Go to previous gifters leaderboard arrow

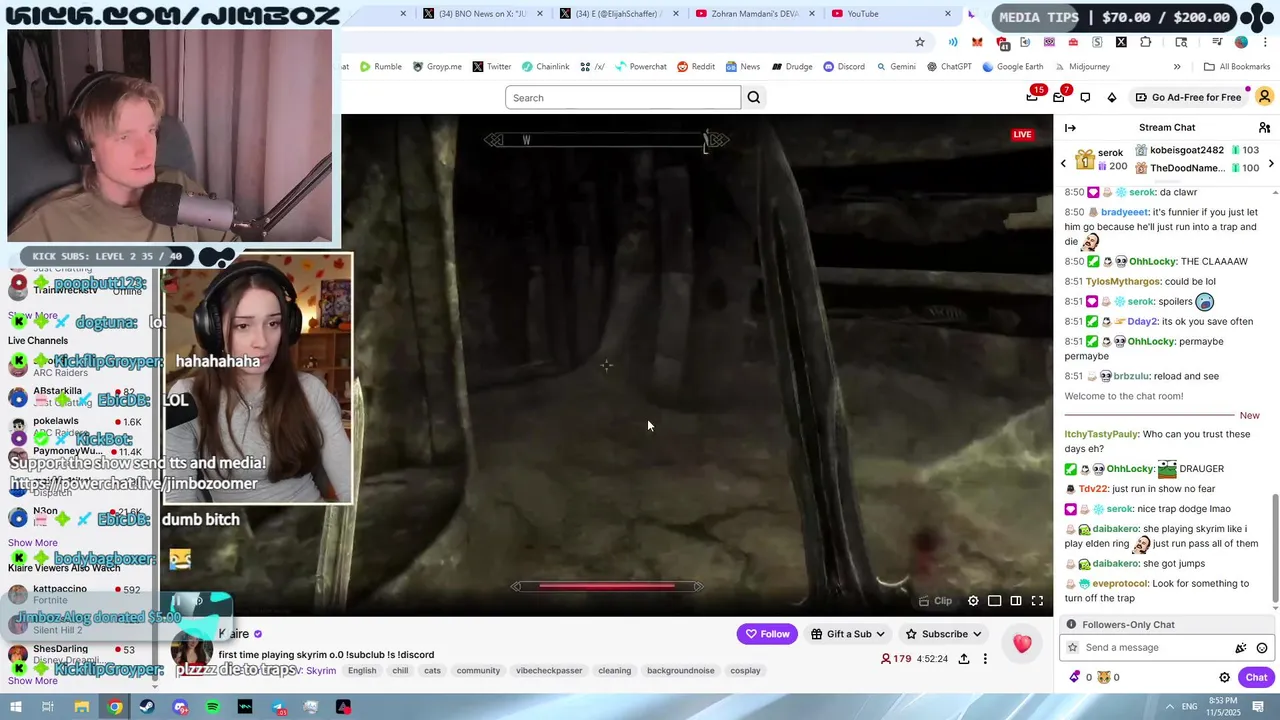pos(1064,162)
